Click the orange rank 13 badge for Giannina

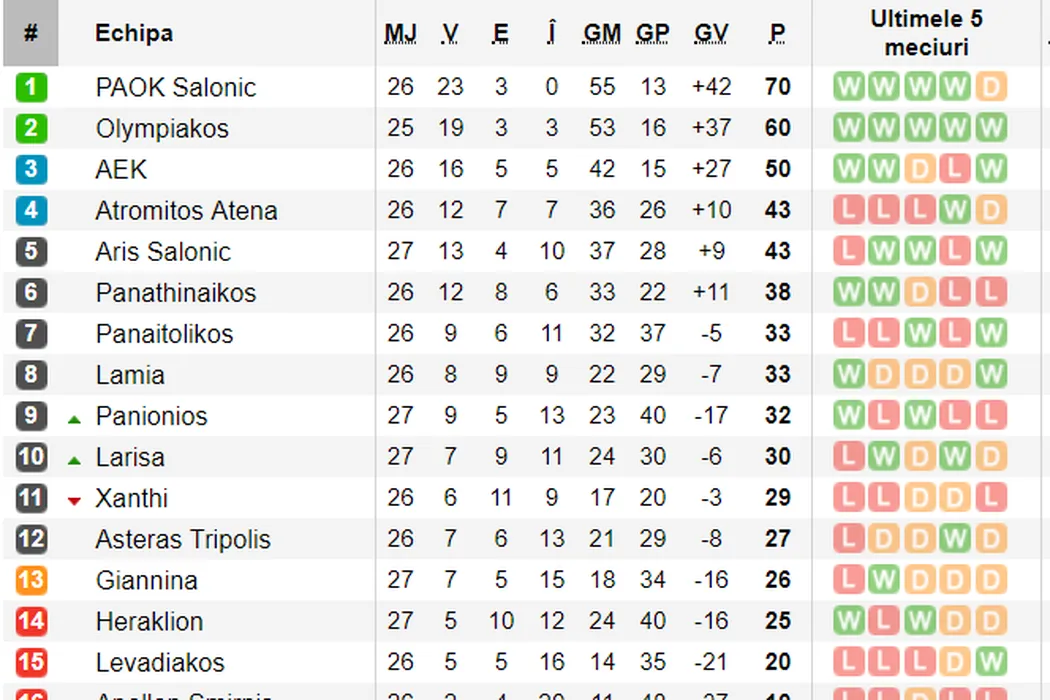tap(31, 580)
